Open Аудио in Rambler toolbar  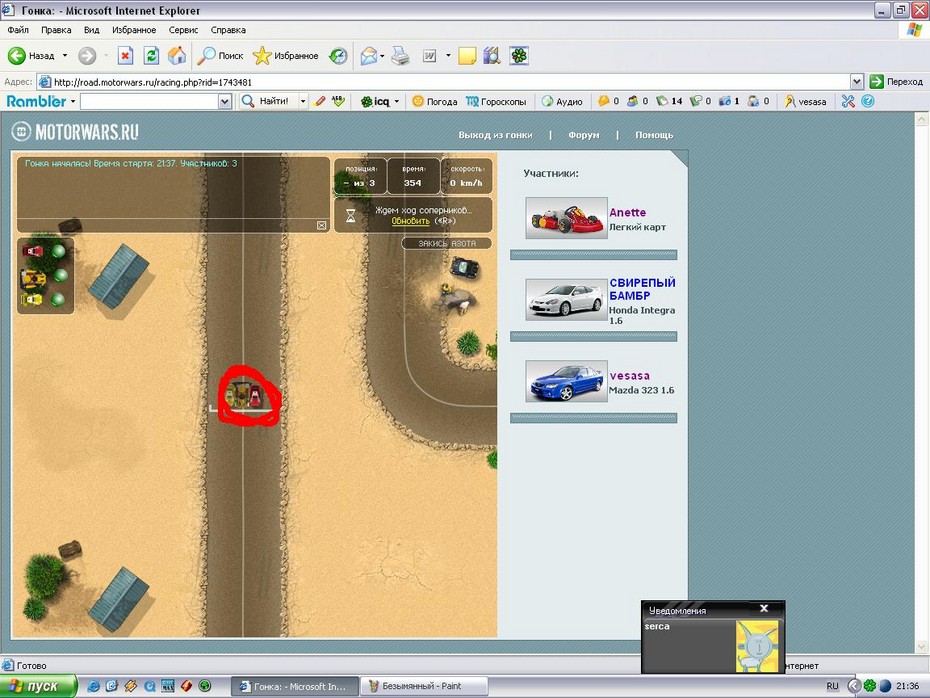(x=562, y=101)
